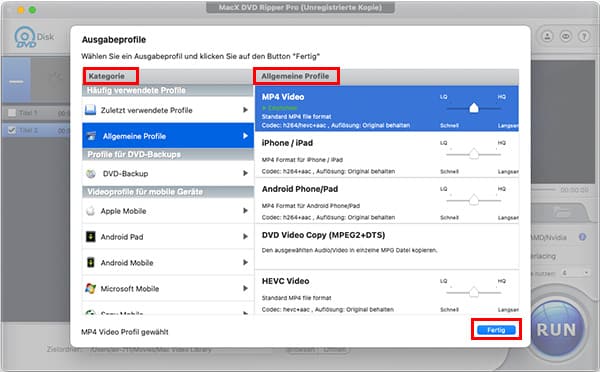The height and width of the screenshot is (372, 600).
Task: Open the CPU core count dropdown
Action: (575, 273)
